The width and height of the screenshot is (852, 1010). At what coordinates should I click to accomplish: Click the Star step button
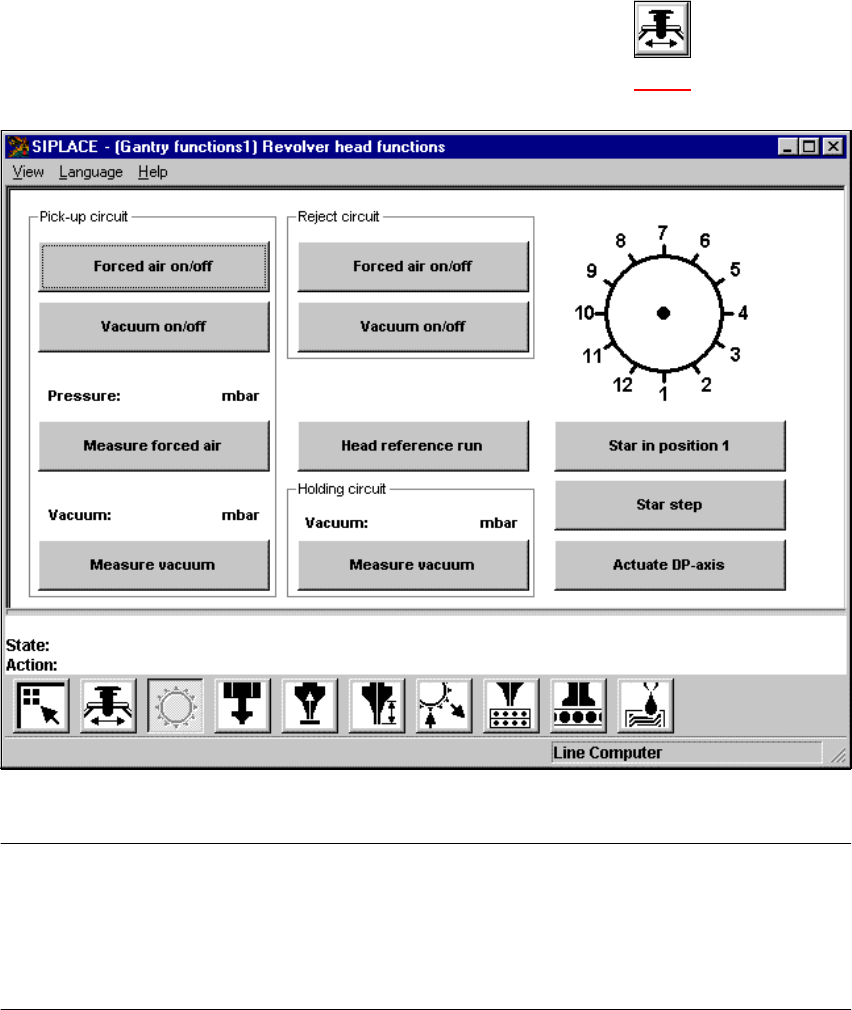(670, 505)
